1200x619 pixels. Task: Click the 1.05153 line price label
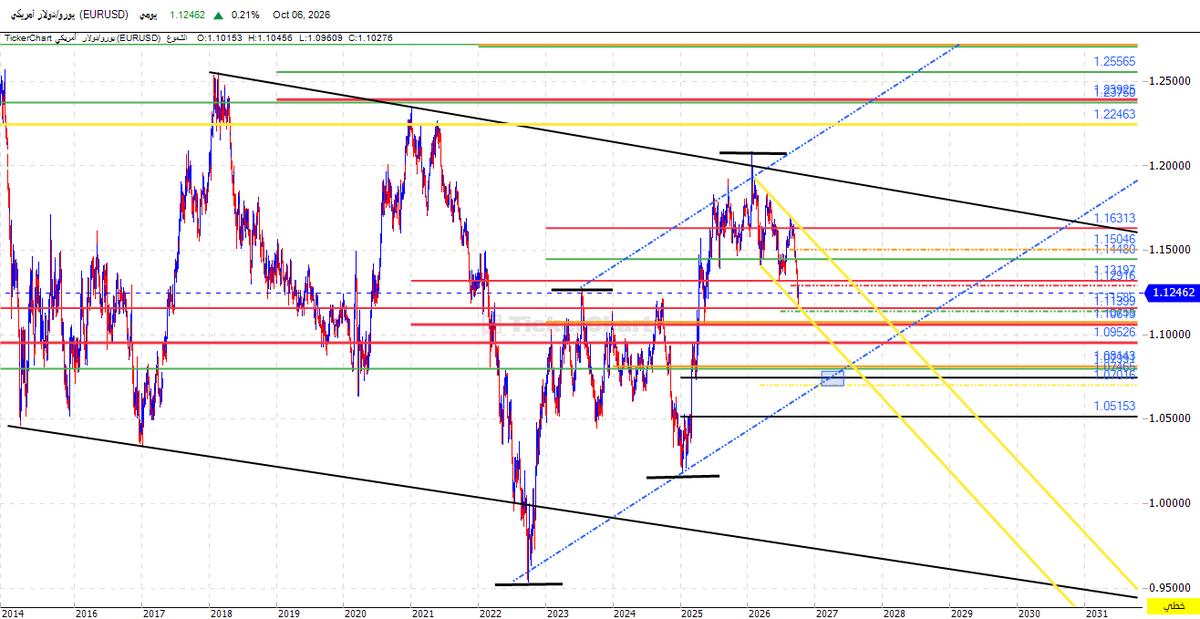[1114, 406]
